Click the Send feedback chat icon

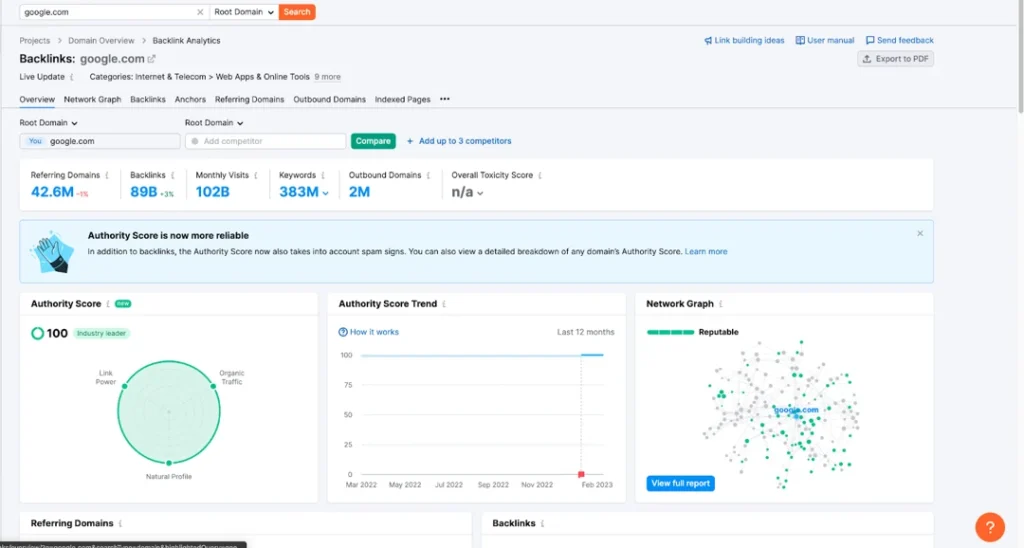click(870, 40)
